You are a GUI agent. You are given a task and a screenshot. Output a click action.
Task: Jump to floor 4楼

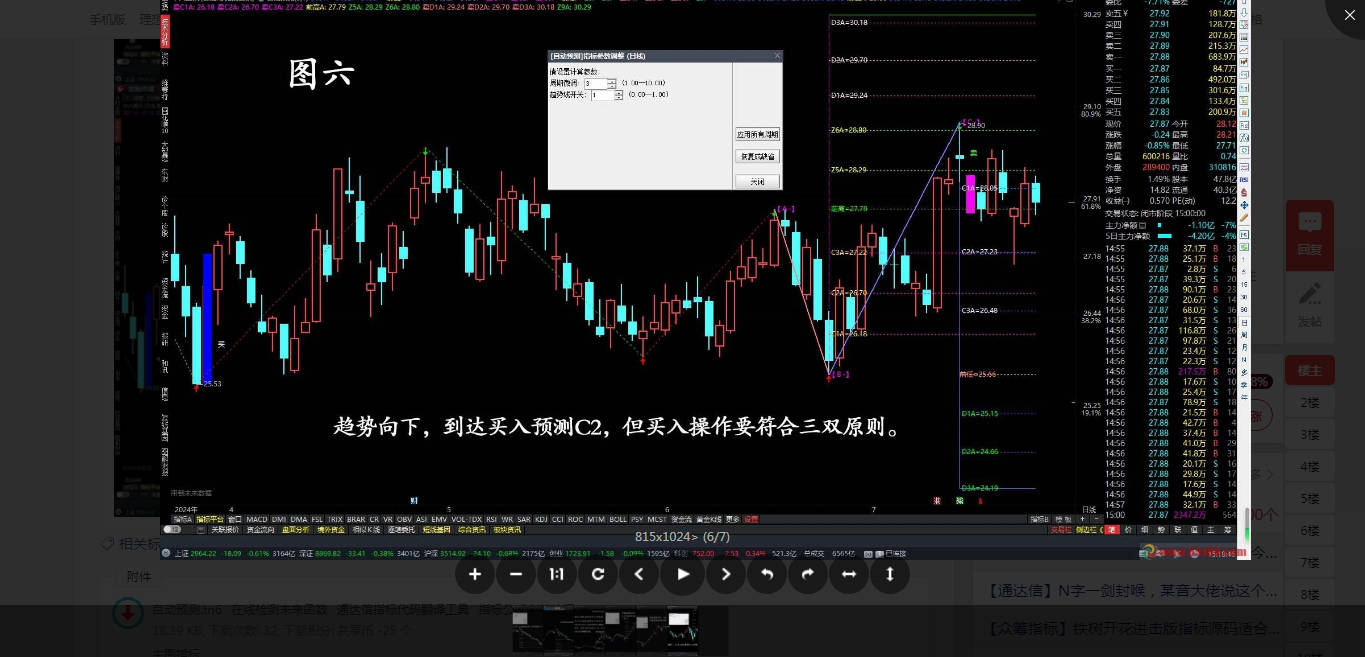pyautogui.click(x=1310, y=467)
